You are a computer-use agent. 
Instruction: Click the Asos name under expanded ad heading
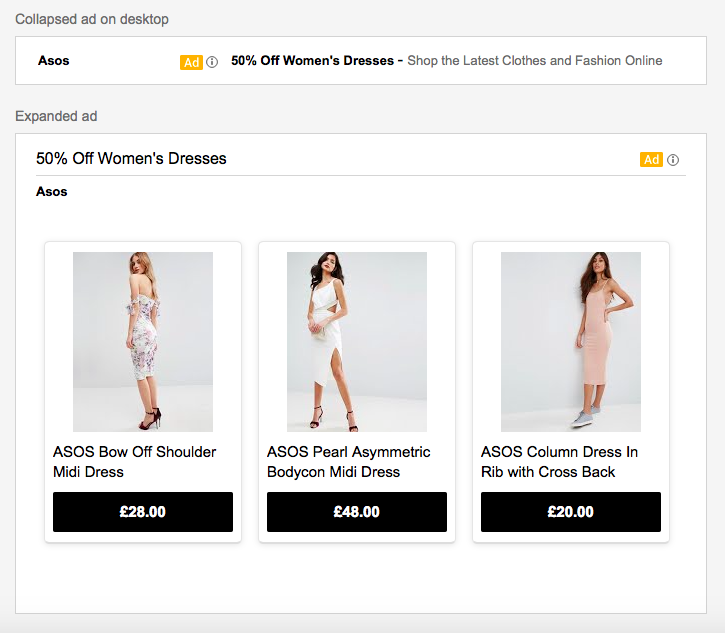[52, 191]
